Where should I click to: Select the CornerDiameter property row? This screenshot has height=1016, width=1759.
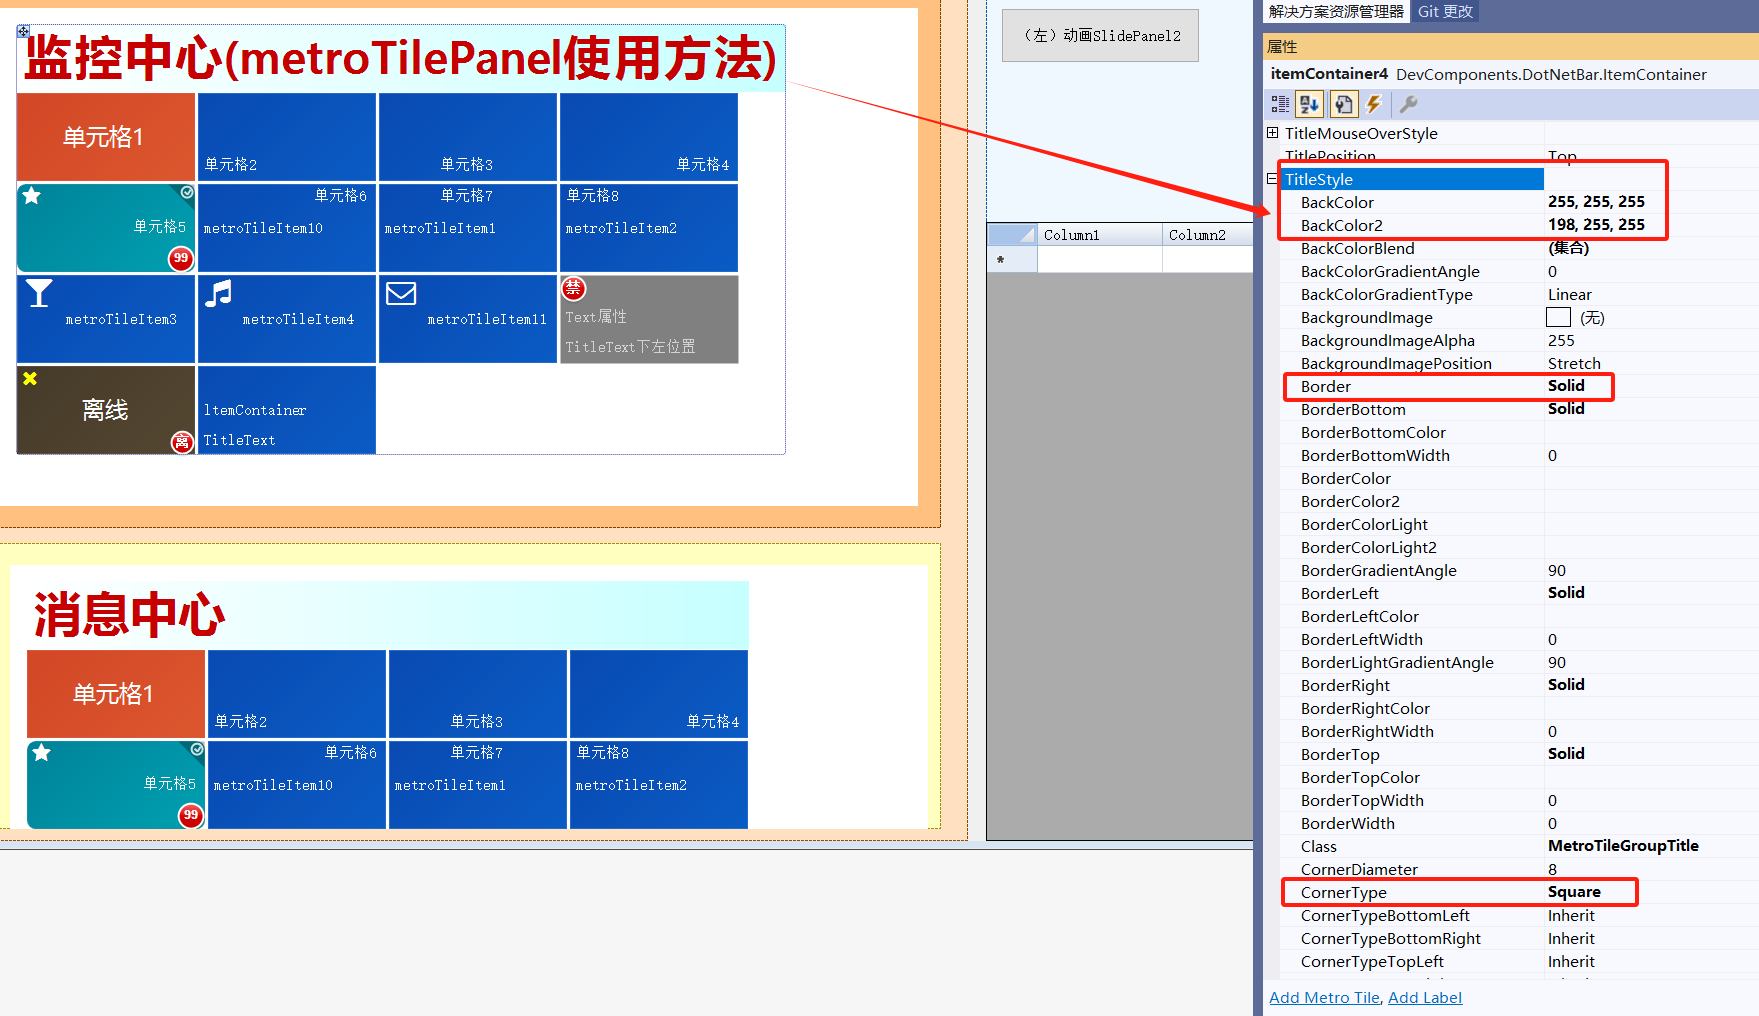click(1520, 870)
